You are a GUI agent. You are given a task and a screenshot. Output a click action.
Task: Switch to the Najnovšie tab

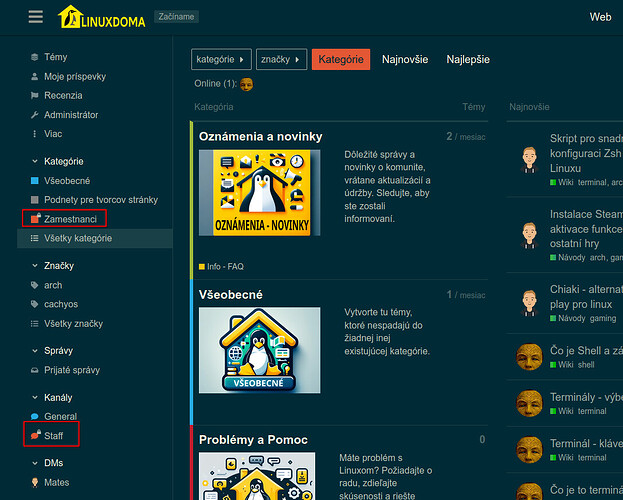point(405,59)
